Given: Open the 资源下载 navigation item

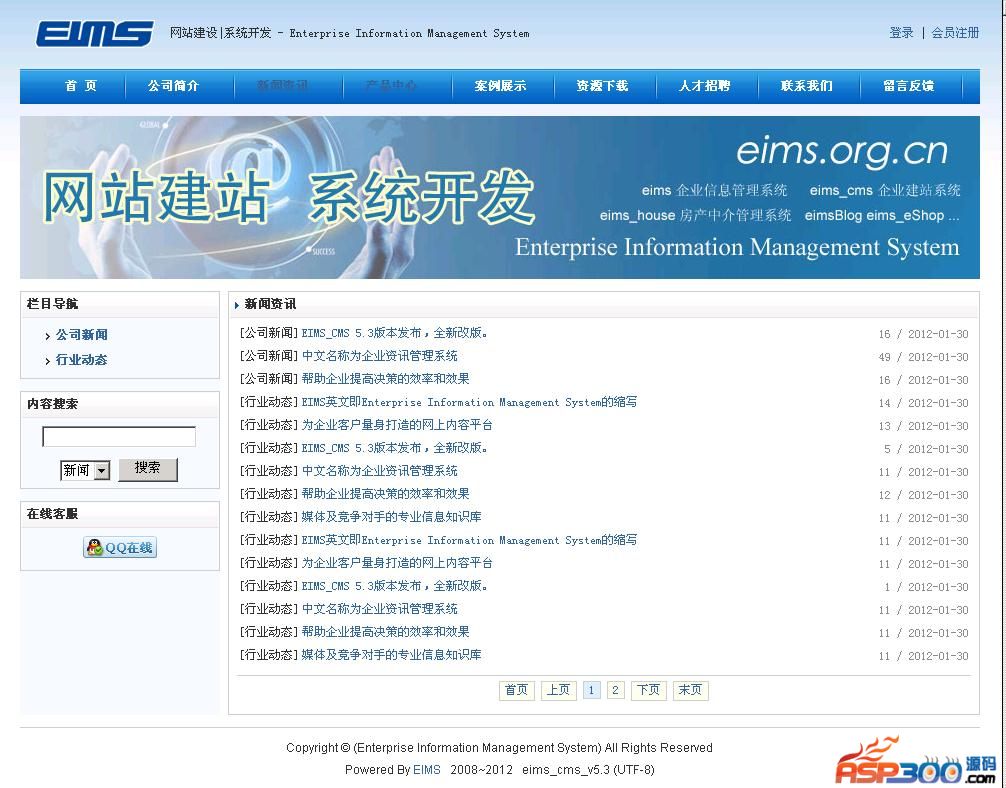Looking at the screenshot, I should [x=602, y=86].
